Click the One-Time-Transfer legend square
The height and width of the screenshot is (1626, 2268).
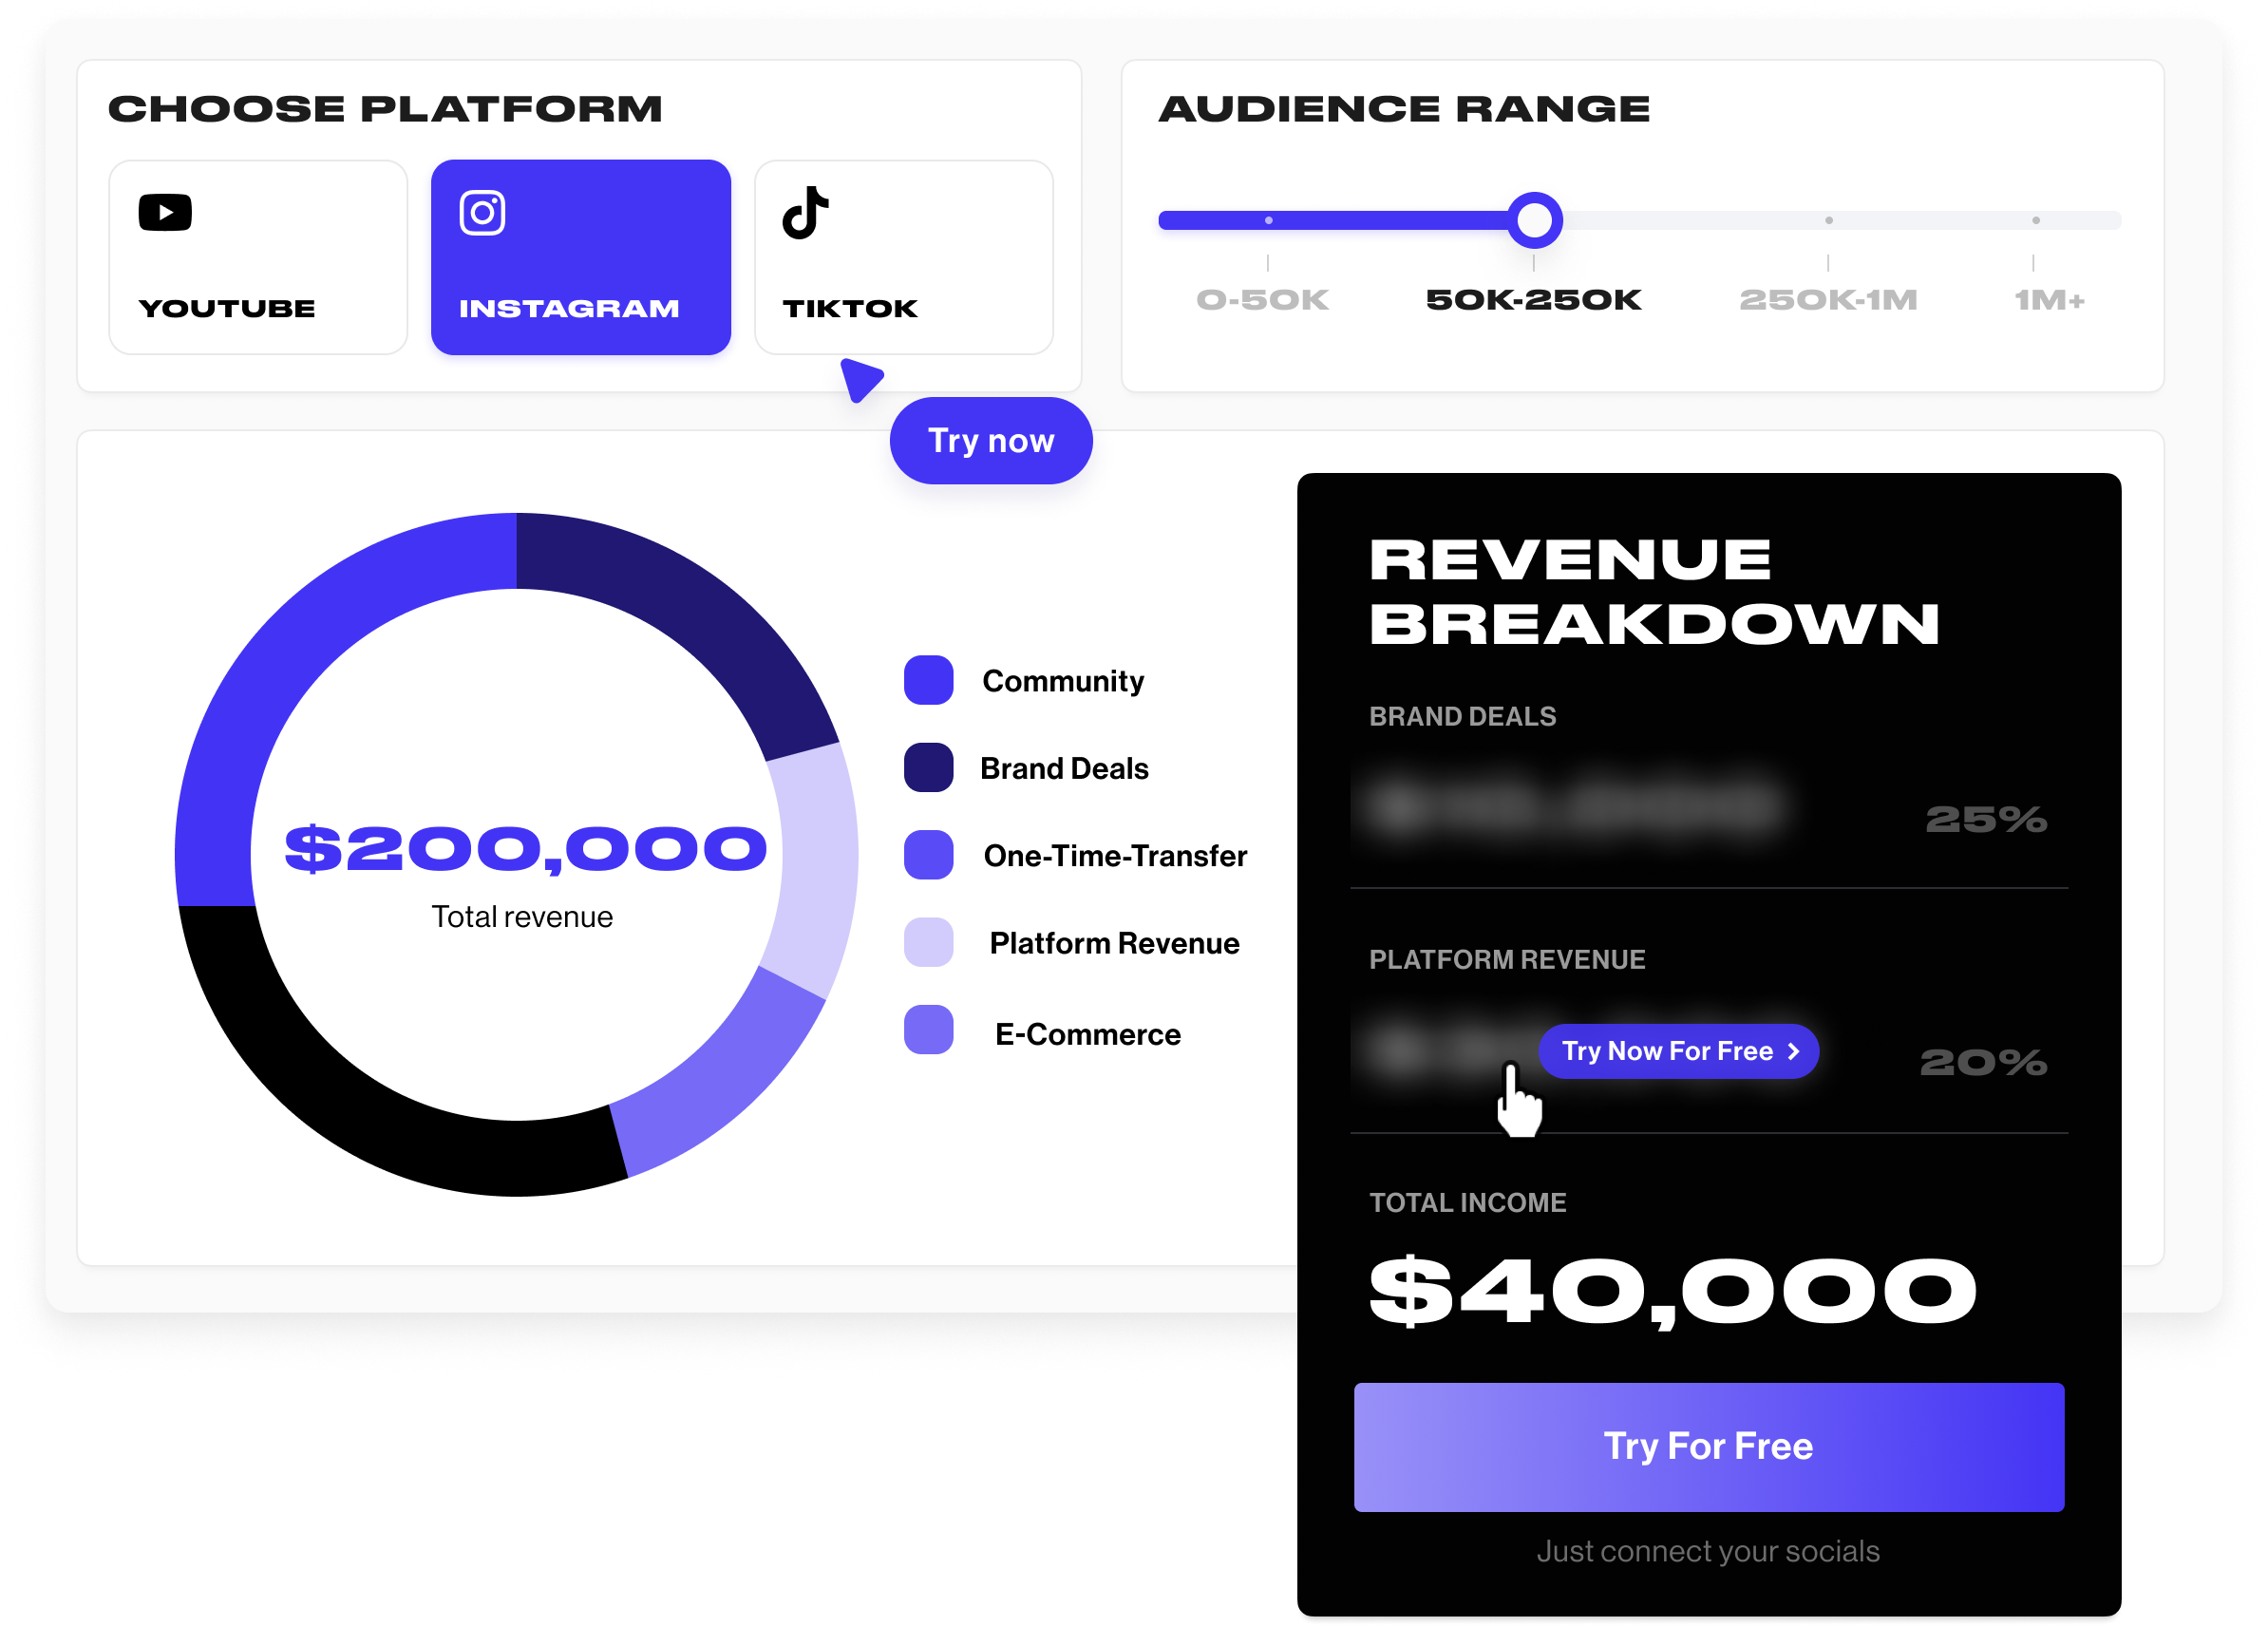click(x=928, y=855)
